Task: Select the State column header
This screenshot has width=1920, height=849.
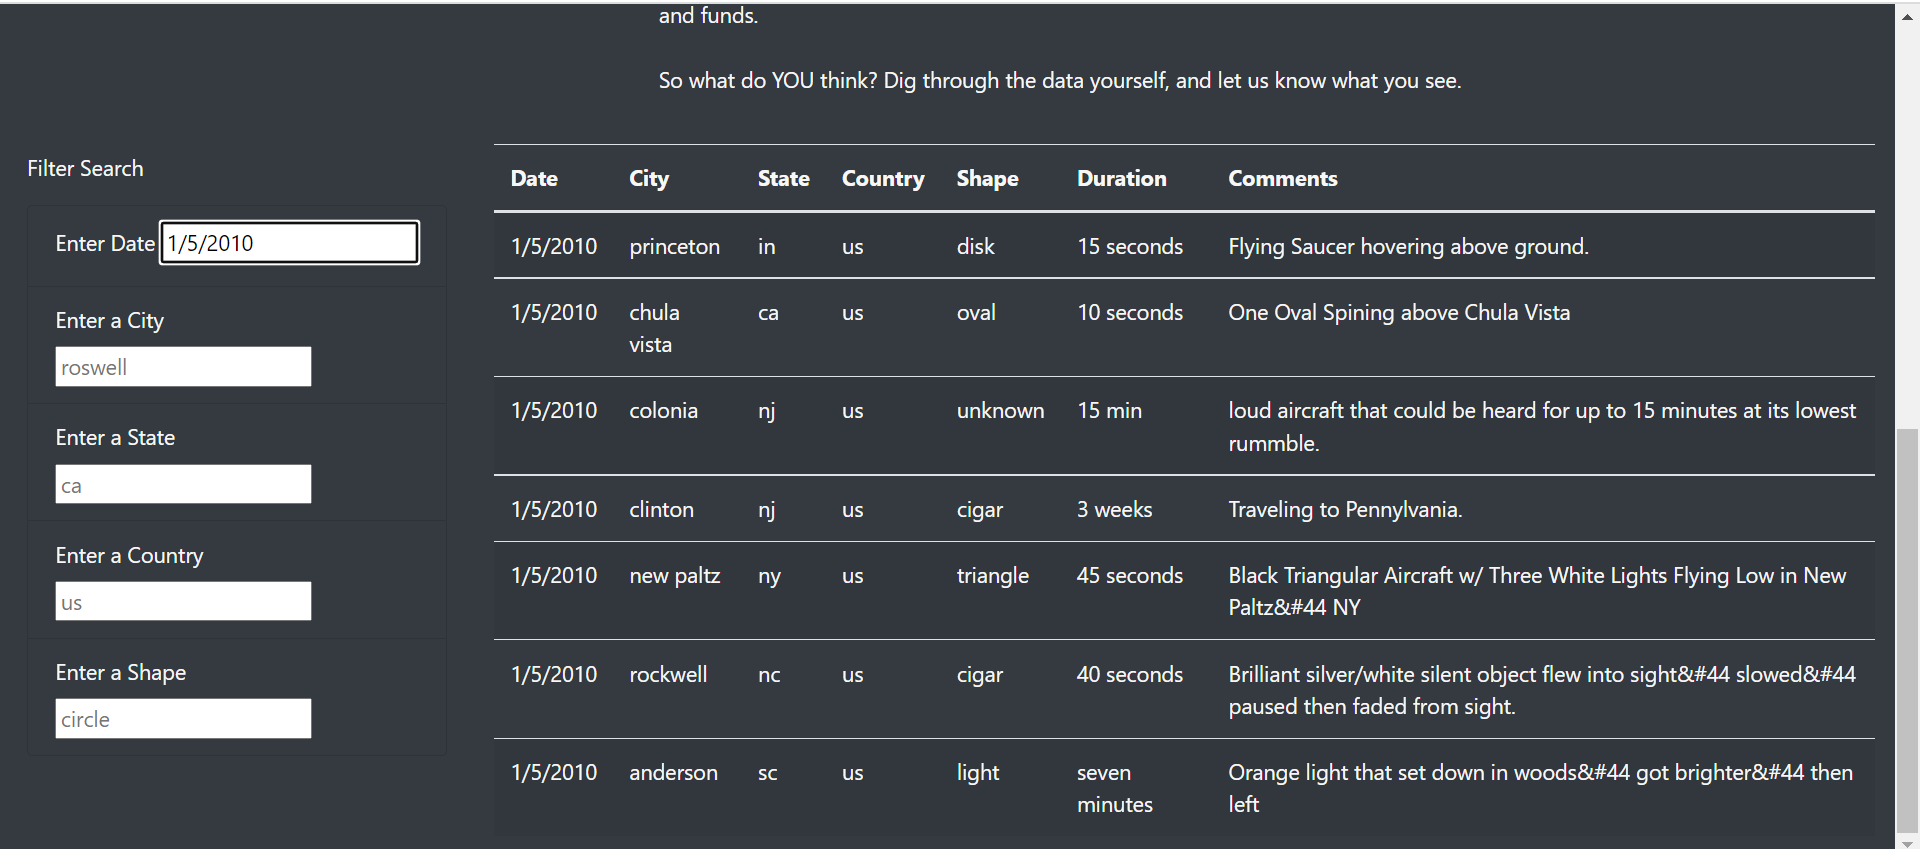Action: pyautogui.click(x=783, y=178)
